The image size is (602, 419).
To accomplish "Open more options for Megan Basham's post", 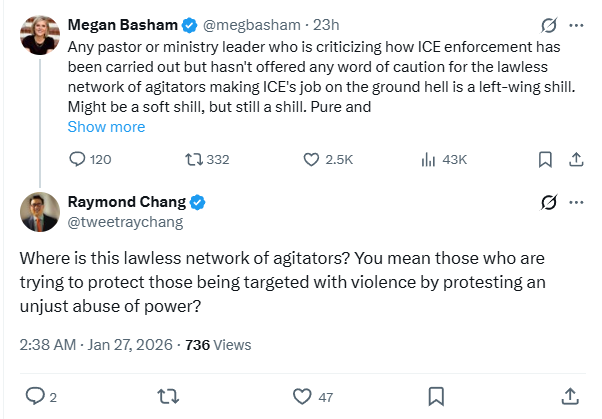I will pos(576,25).
